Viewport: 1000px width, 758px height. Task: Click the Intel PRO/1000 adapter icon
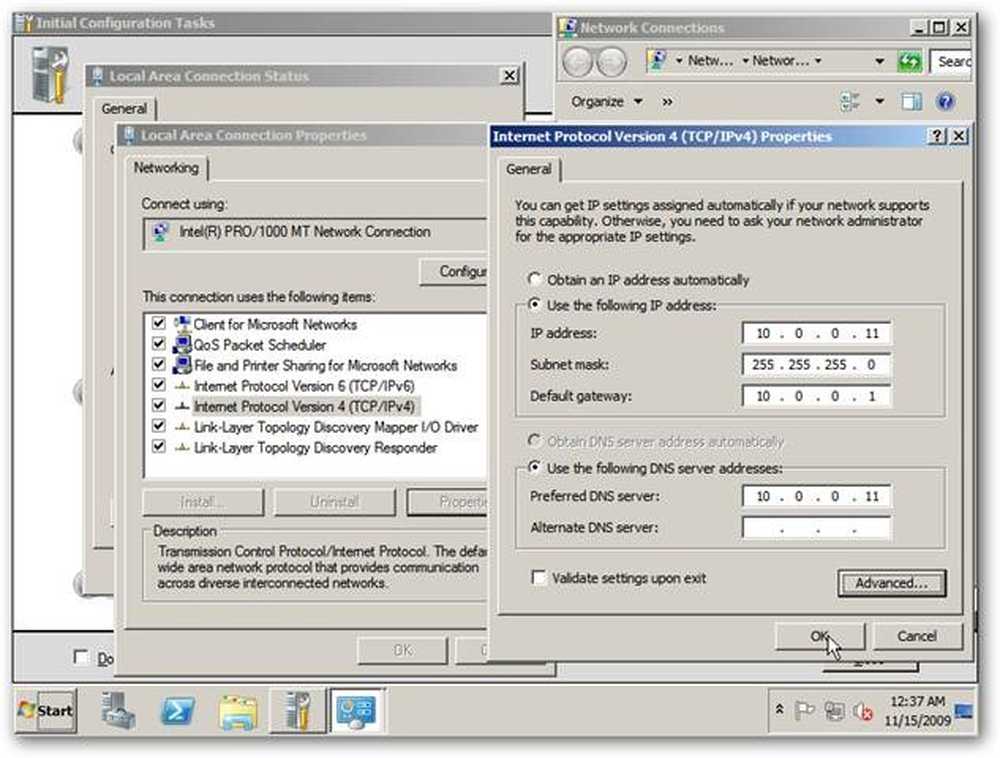click(161, 231)
